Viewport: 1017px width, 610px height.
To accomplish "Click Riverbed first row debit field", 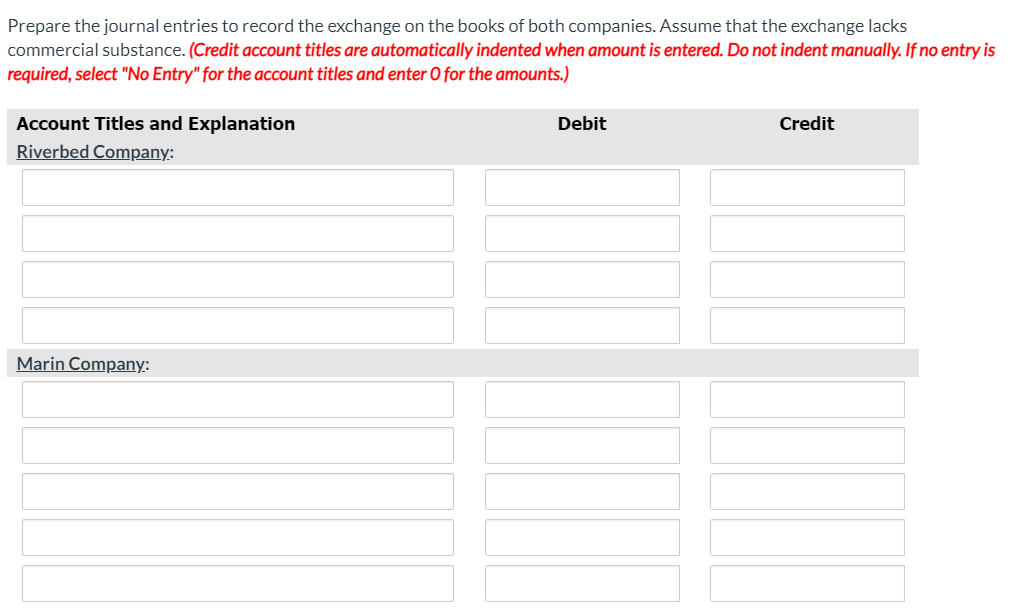I will 582,188.
